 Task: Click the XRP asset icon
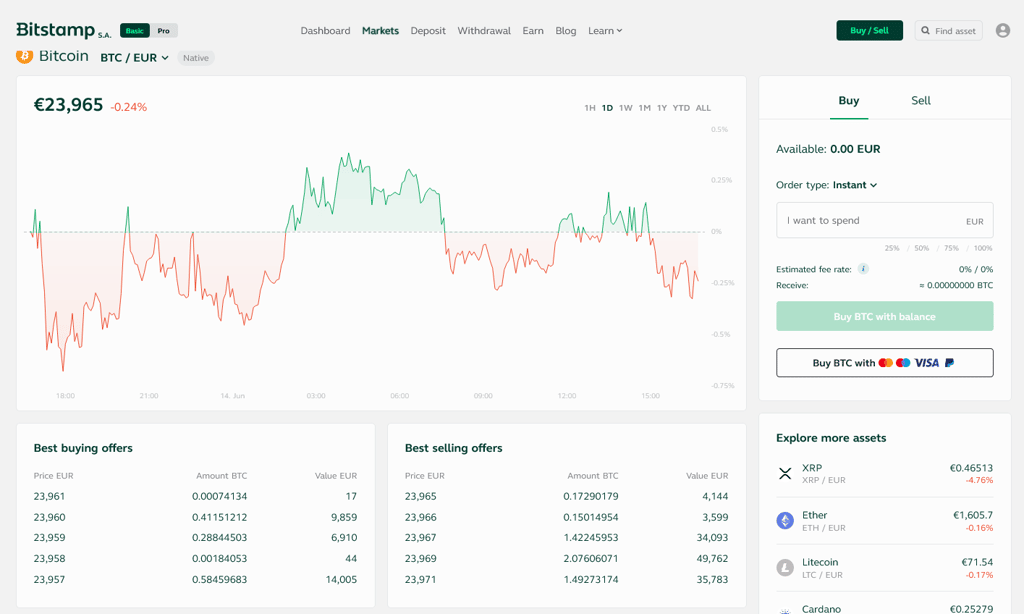pyautogui.click(x=785, y=473)
